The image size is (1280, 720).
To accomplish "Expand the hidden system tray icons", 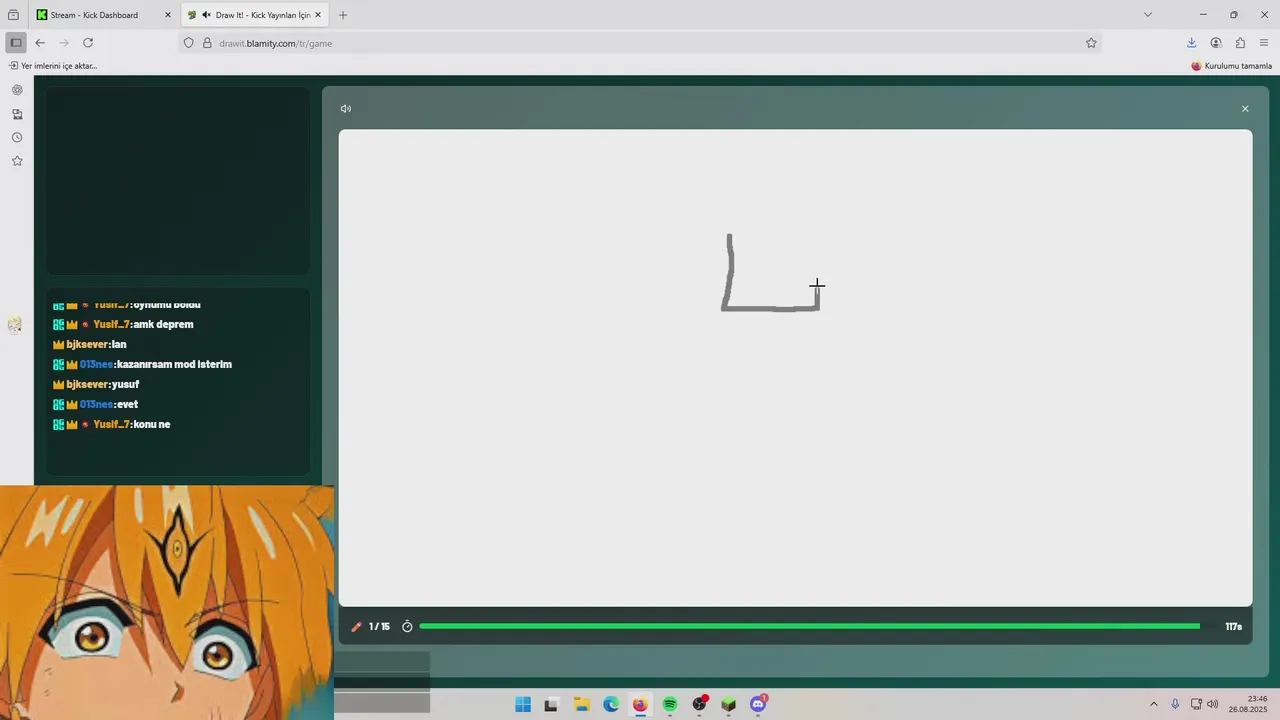I will (1153, 704).
